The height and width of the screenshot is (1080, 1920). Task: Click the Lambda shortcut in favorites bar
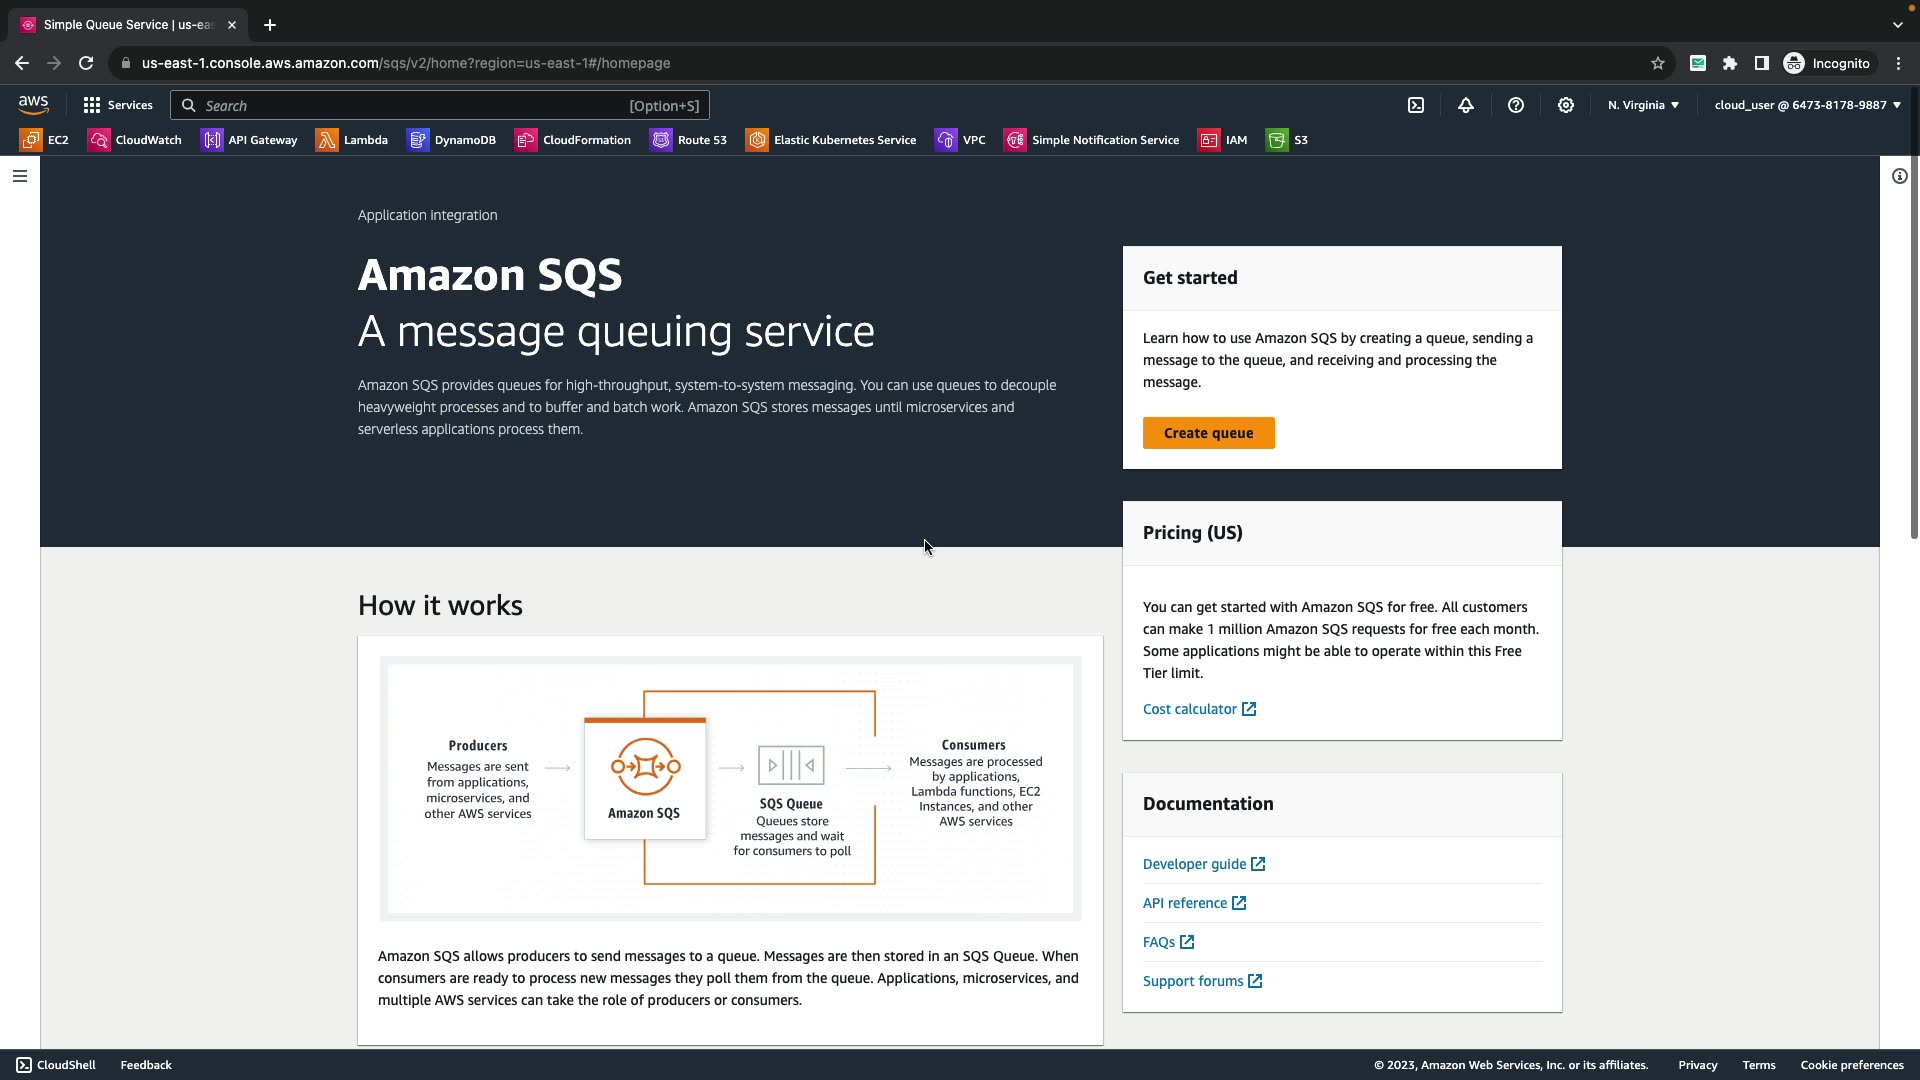click(x=353, y=140)
